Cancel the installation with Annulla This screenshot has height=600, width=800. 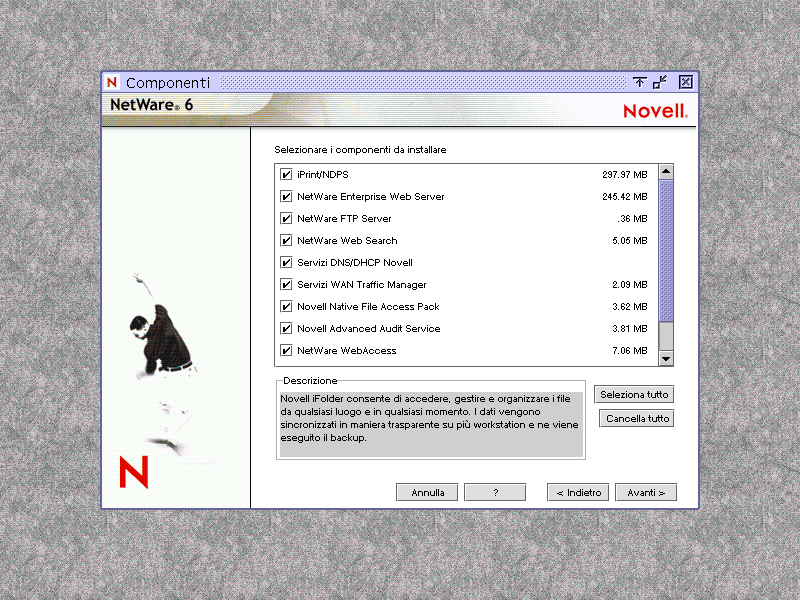click(427, 492)
